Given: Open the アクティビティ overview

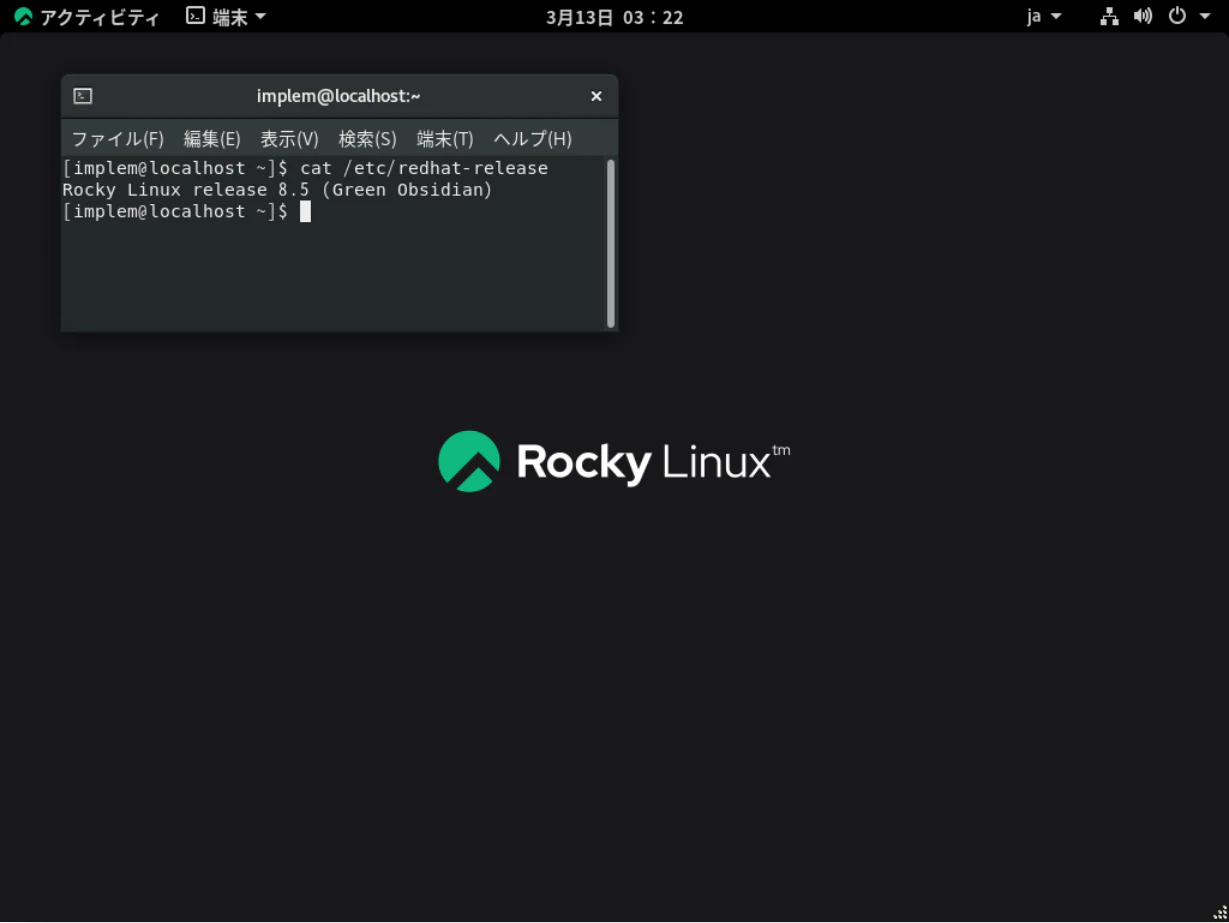Looking at the screenshot, I should [x=86, y=17].
